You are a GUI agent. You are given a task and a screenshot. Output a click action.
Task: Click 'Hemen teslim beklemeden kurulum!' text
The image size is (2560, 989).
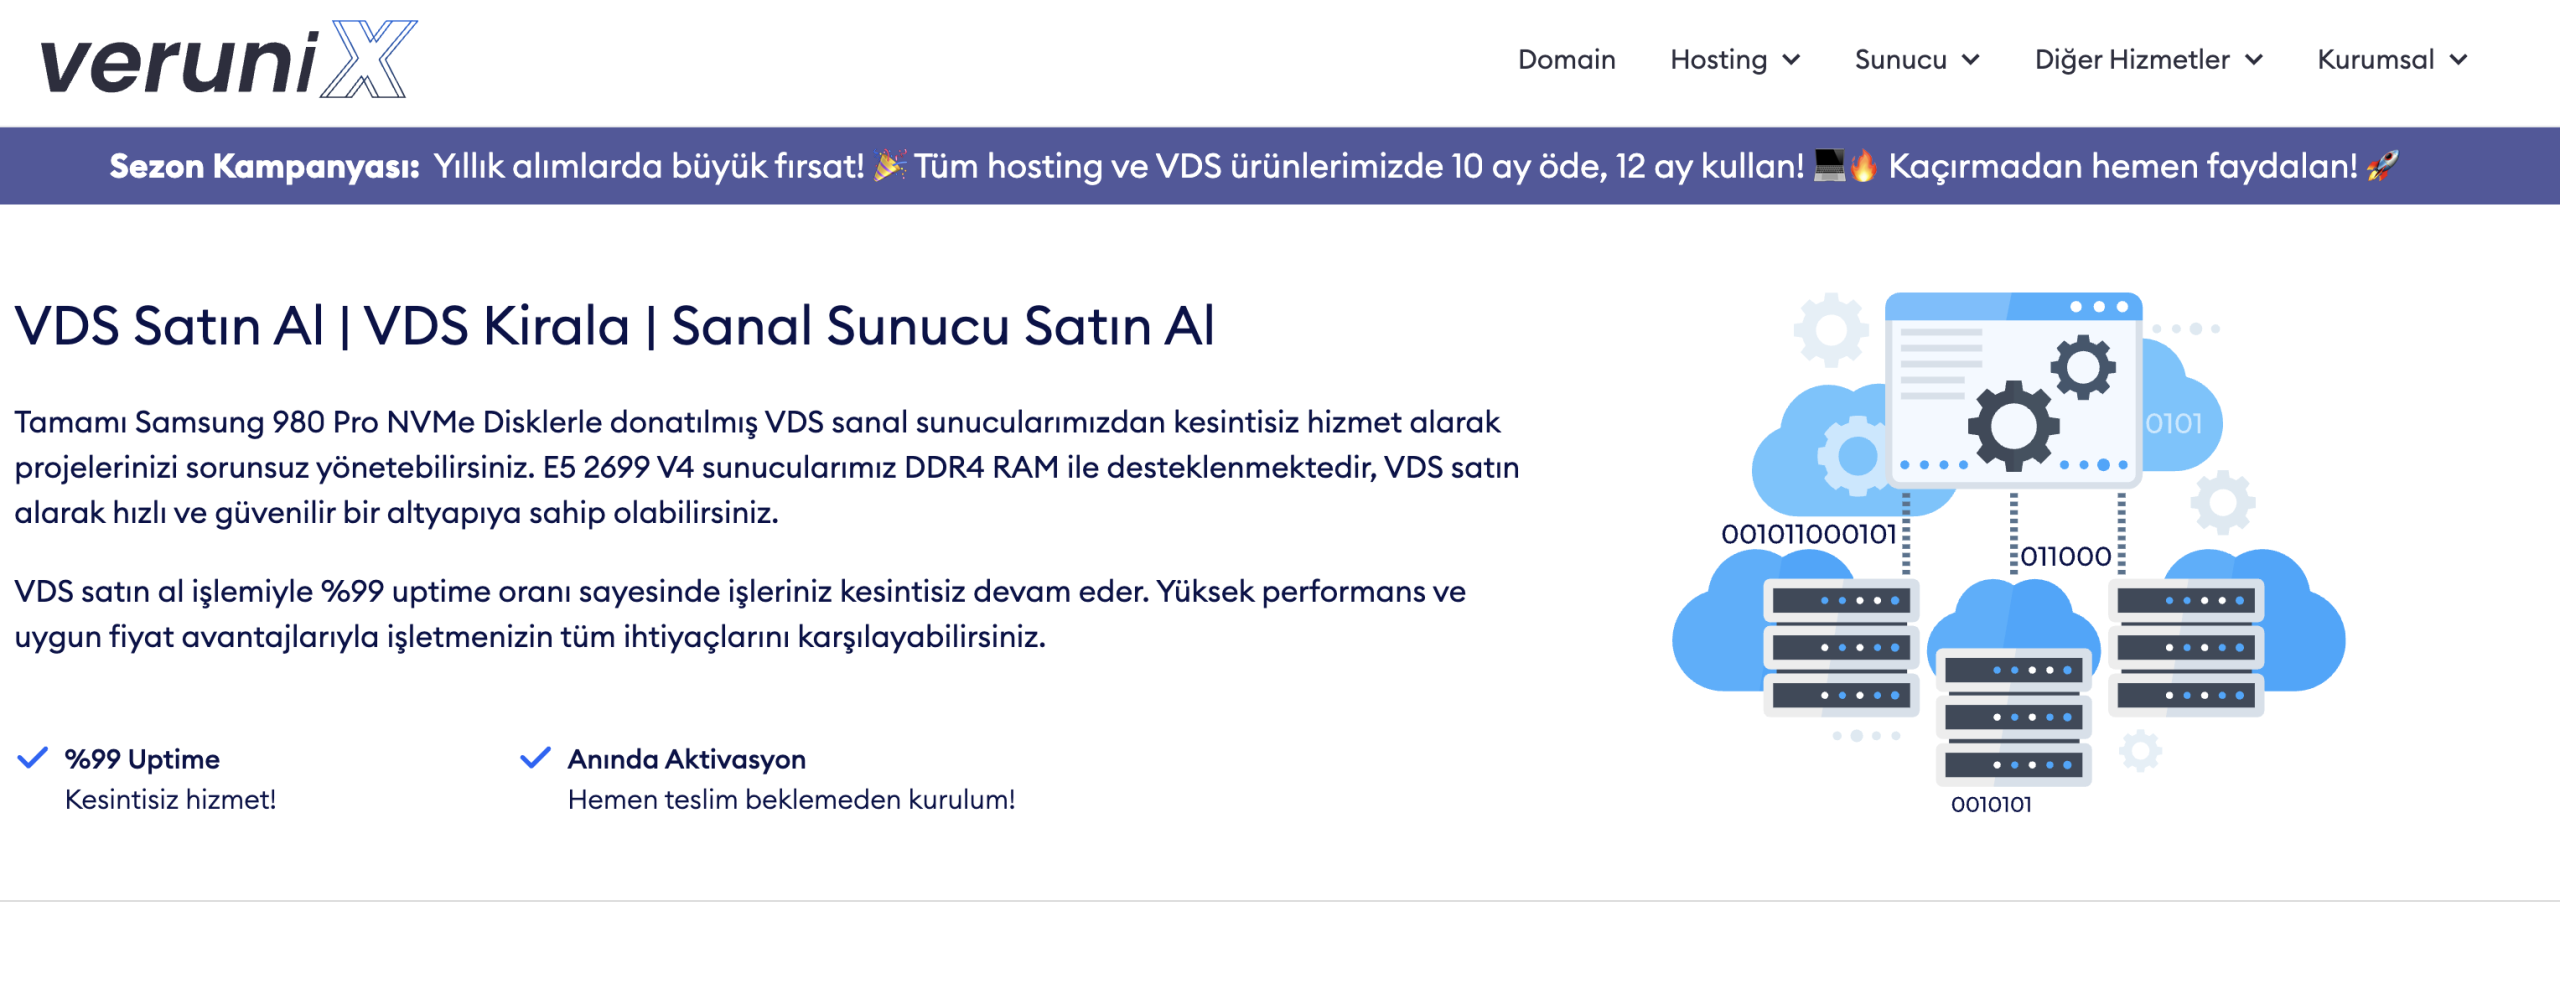pos(791,800)
